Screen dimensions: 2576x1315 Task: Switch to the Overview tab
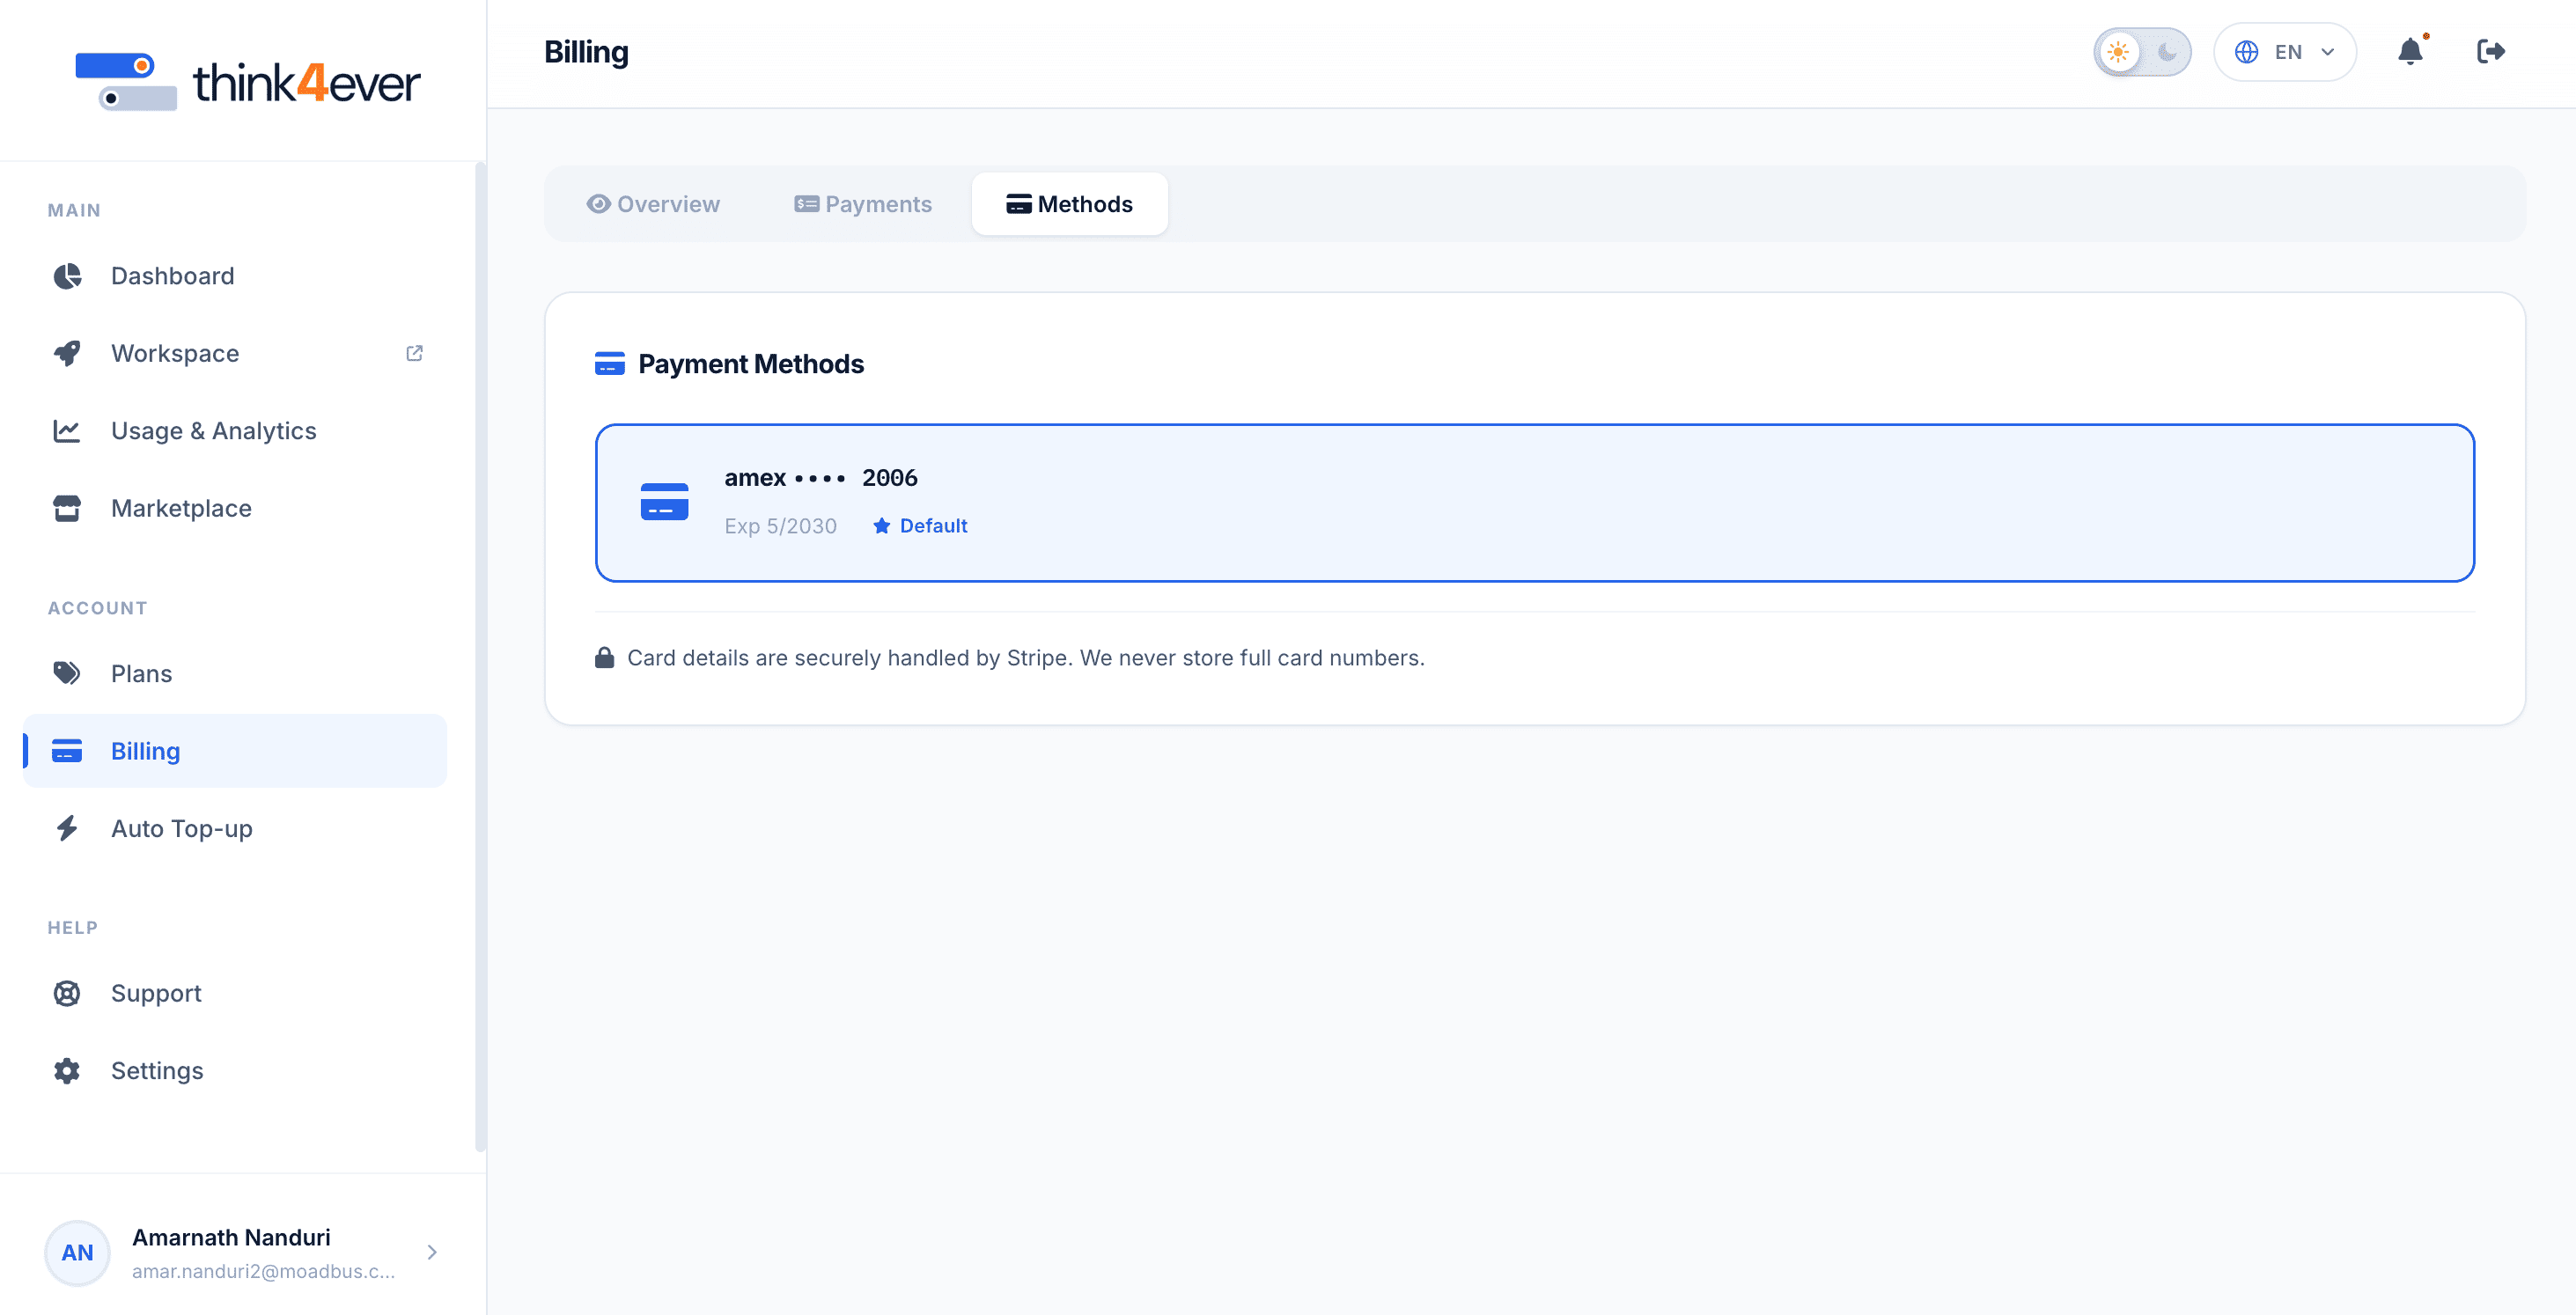coord(653,204)
